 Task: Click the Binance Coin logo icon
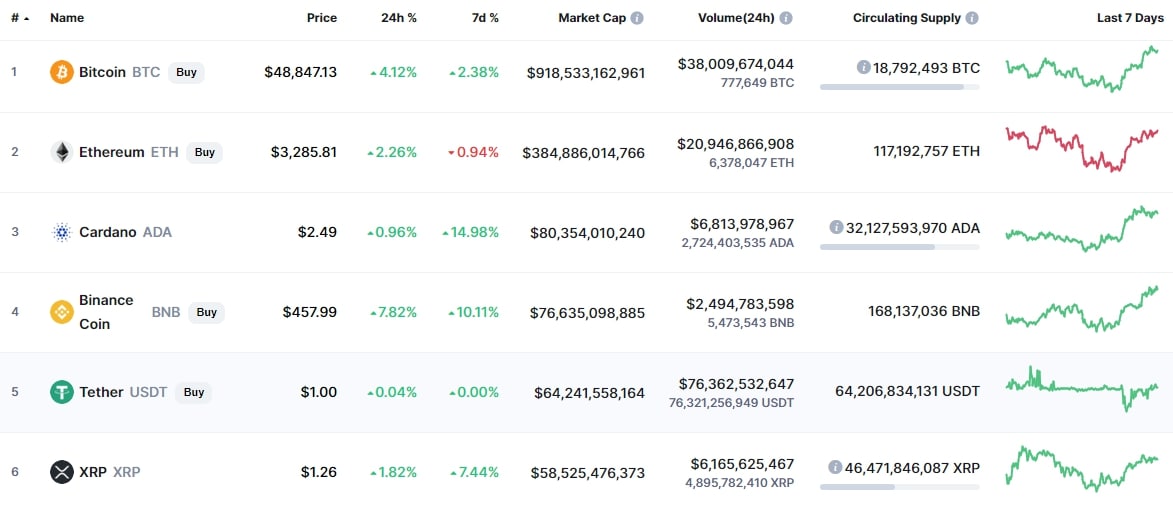61,312
